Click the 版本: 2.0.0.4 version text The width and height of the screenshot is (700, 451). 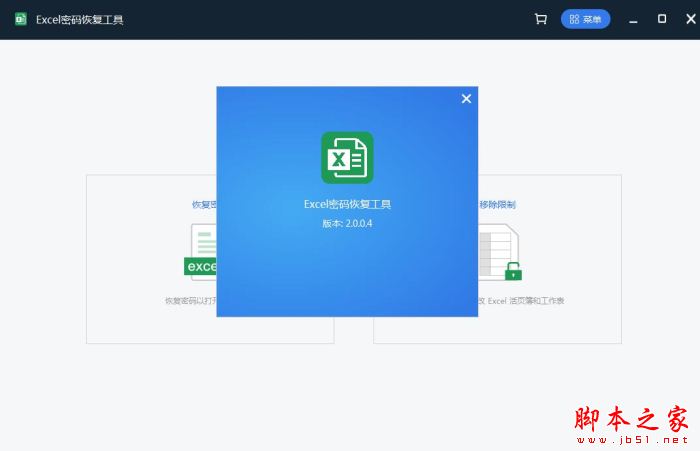click(347, 223)
